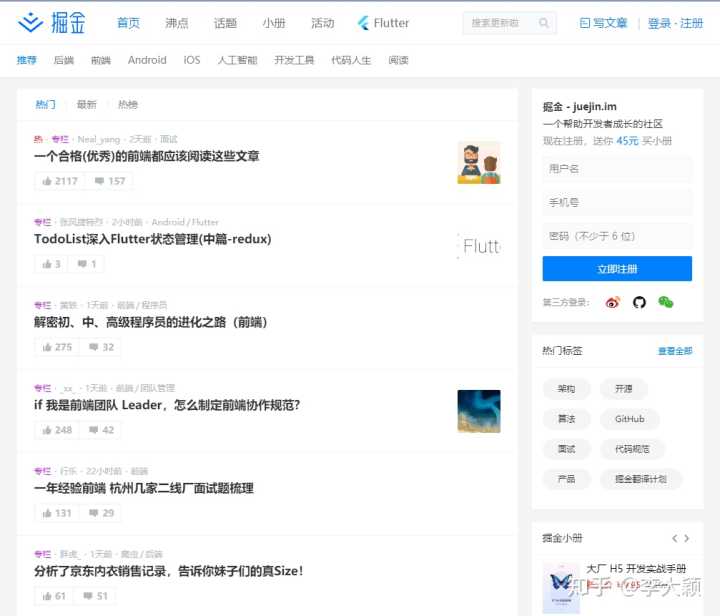Image resolution: width=720 pixels, height=616 pixels.
Task: Sign in with WeChat icon
Action: (x=665, y=302)
